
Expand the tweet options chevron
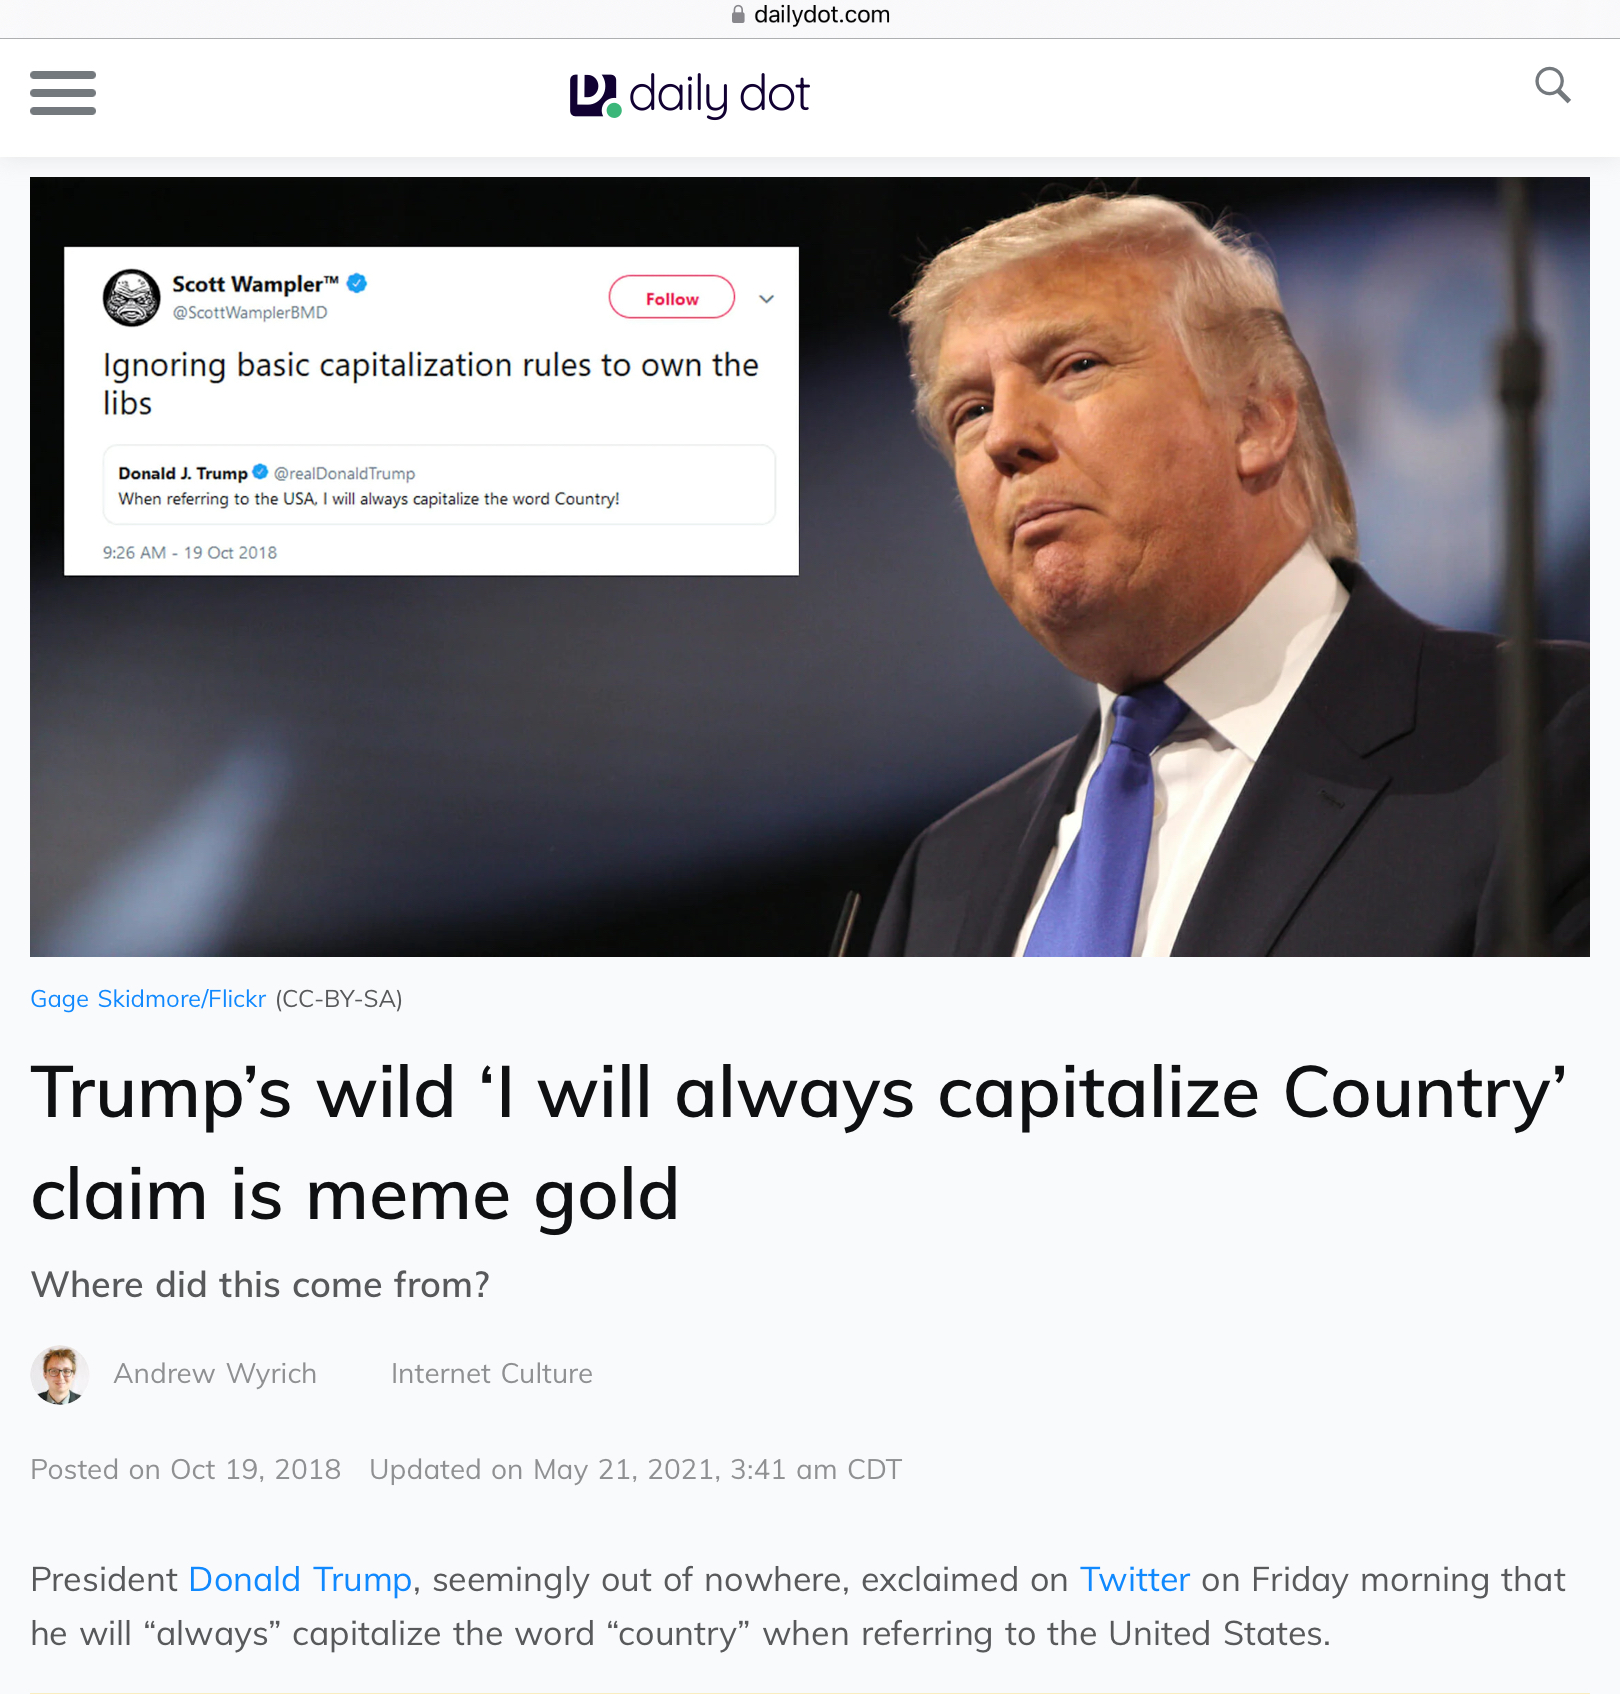(x=766, y=298)
